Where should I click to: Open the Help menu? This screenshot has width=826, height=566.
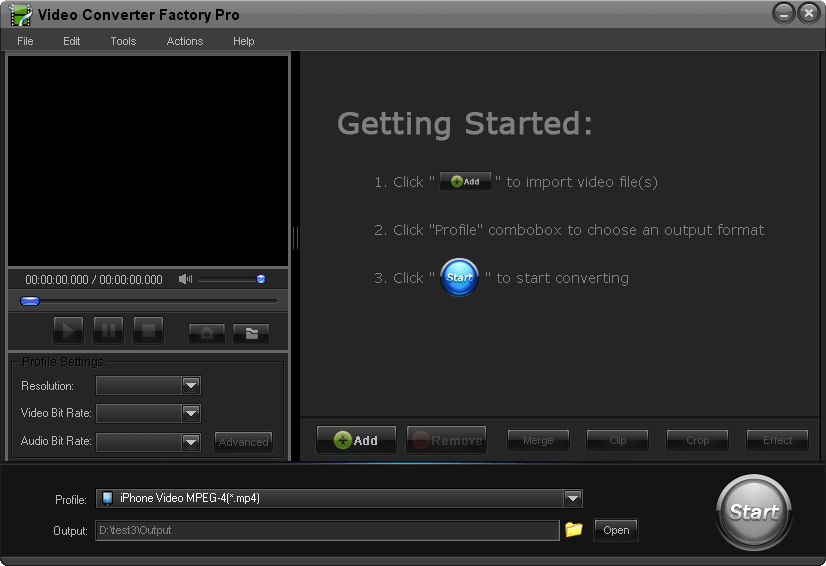click(x=243, y=41)
